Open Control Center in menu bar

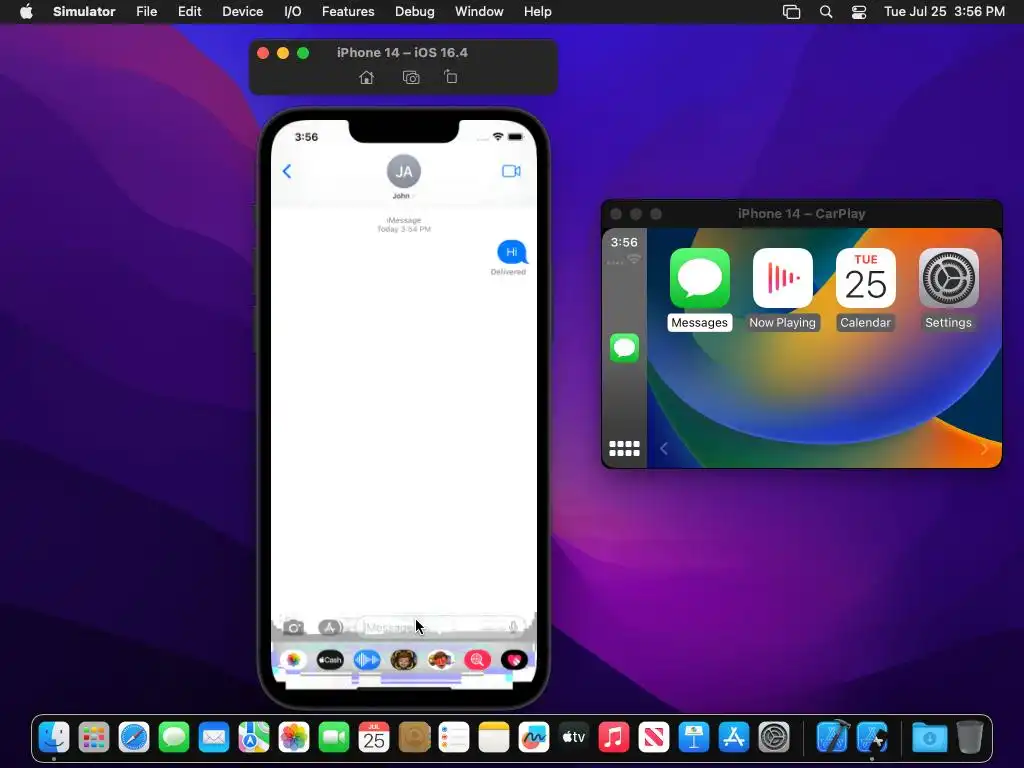pos(859,12)
